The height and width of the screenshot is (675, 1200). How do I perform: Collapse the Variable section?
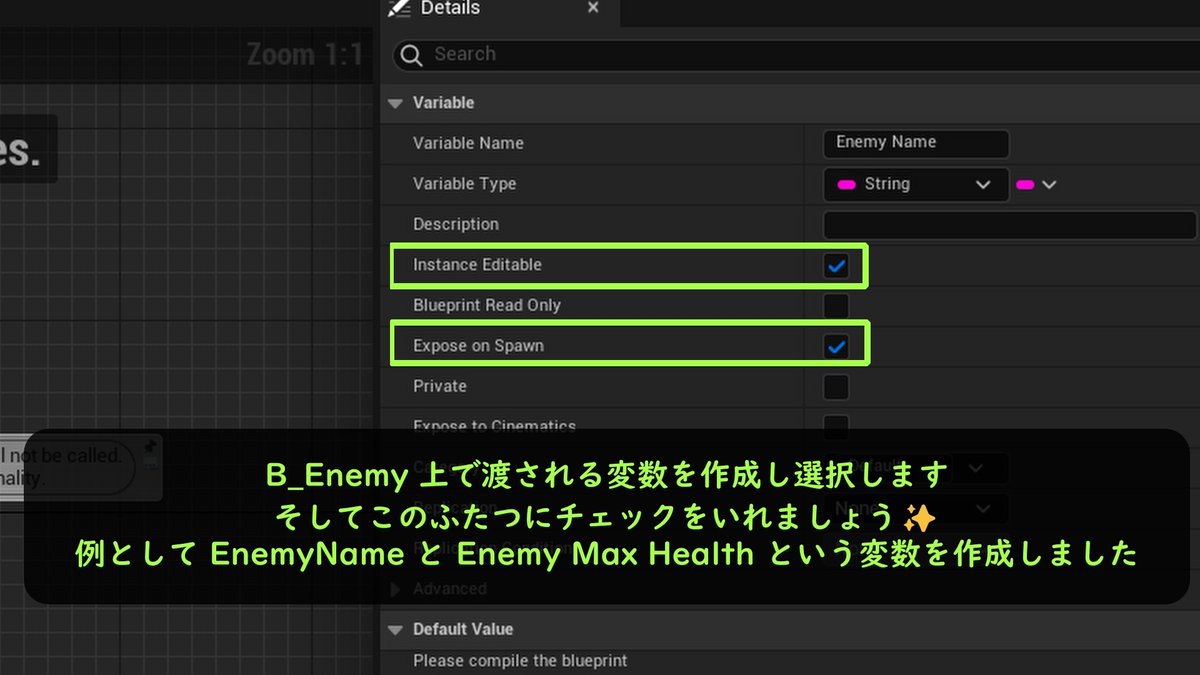point(395,102)
